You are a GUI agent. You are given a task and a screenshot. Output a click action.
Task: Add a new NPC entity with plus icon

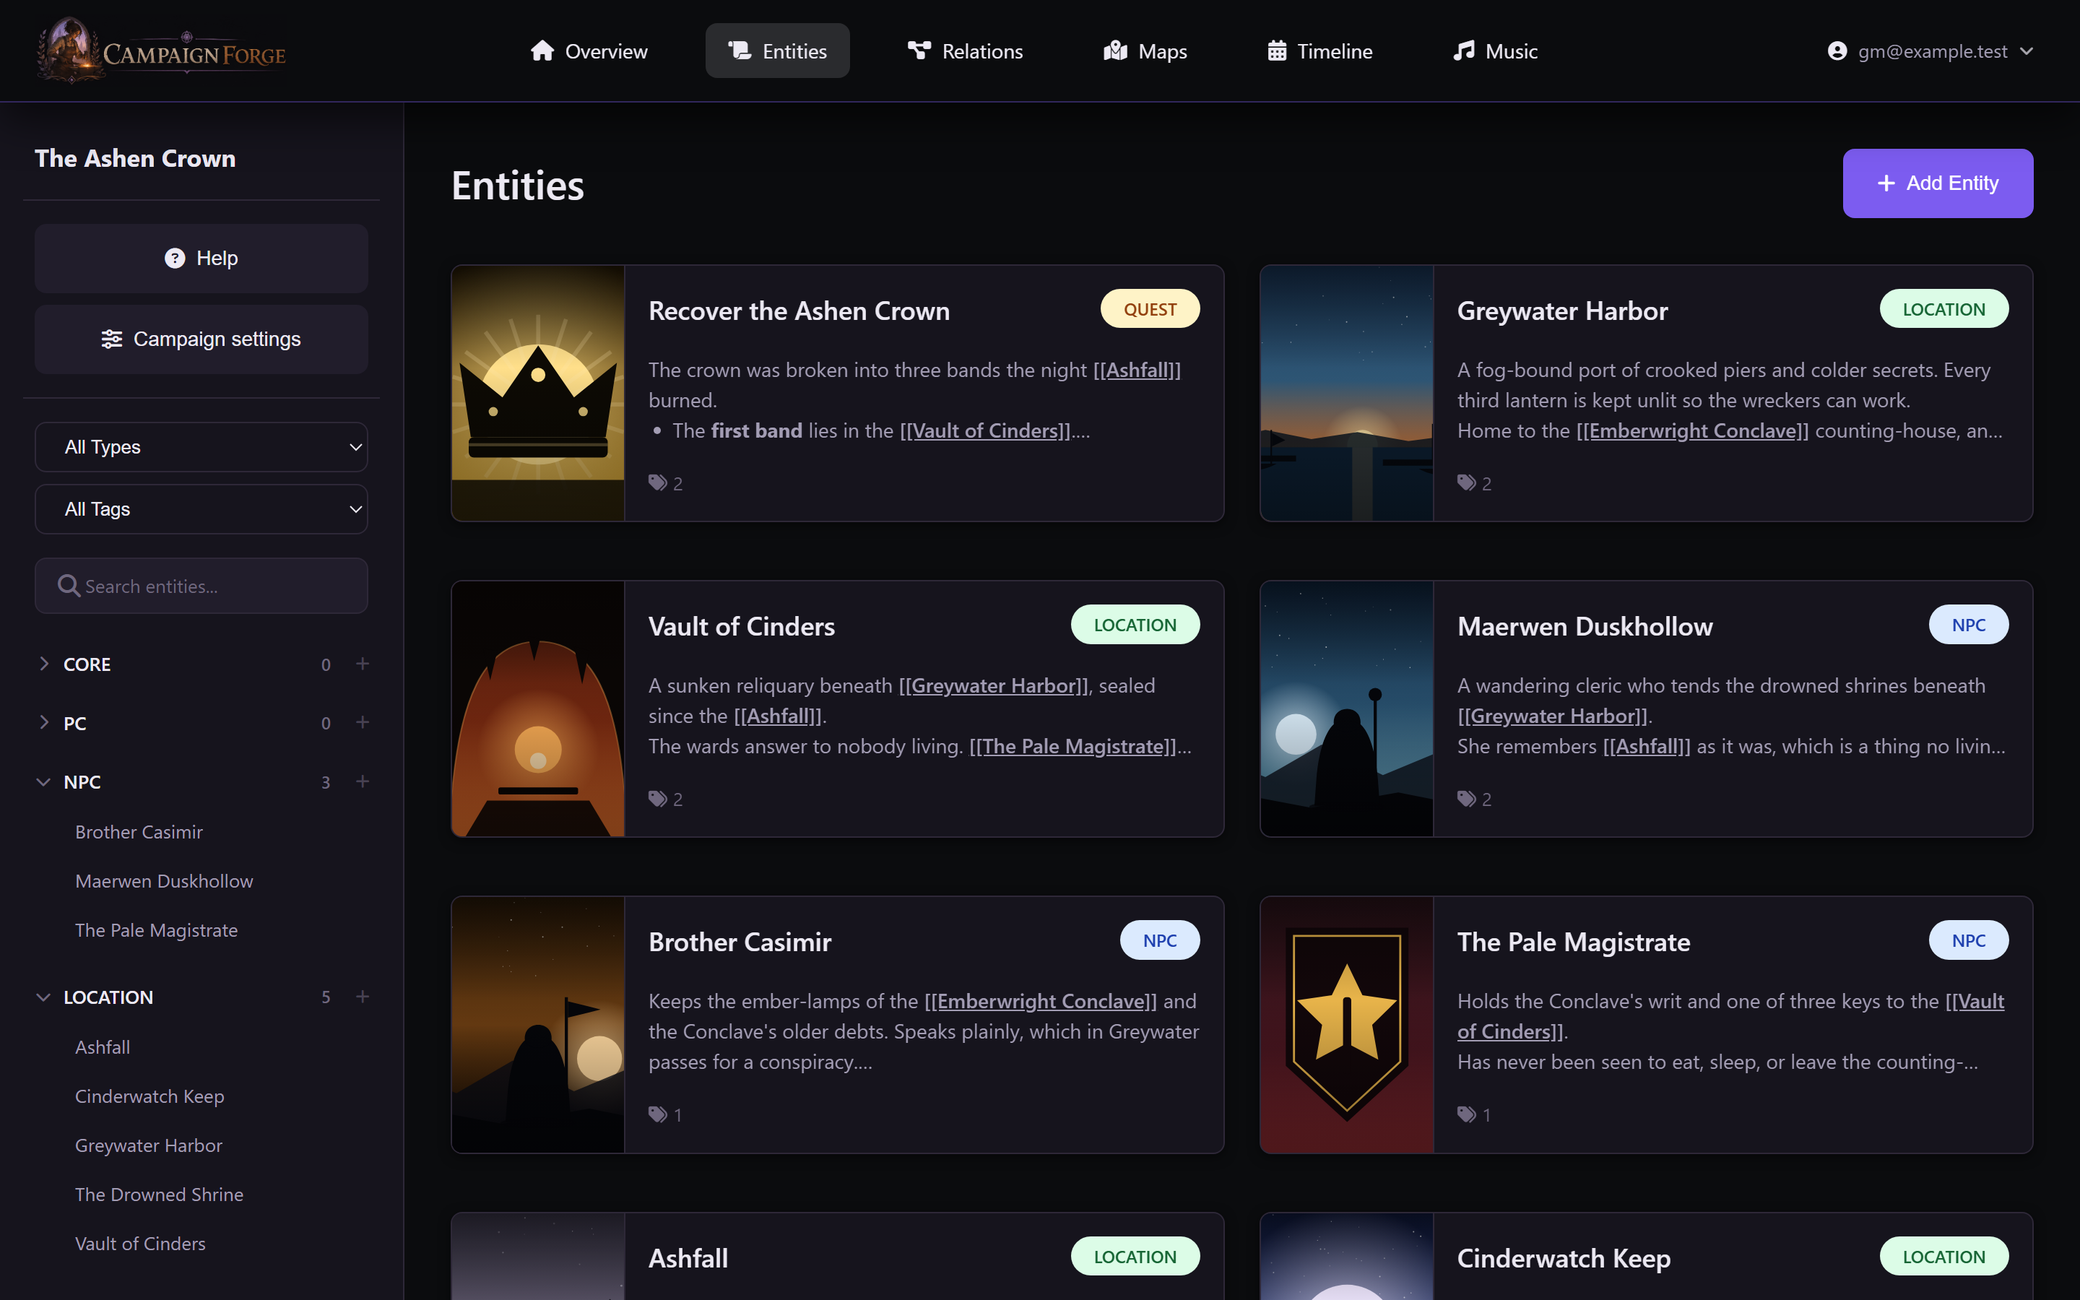coord(363,781)
